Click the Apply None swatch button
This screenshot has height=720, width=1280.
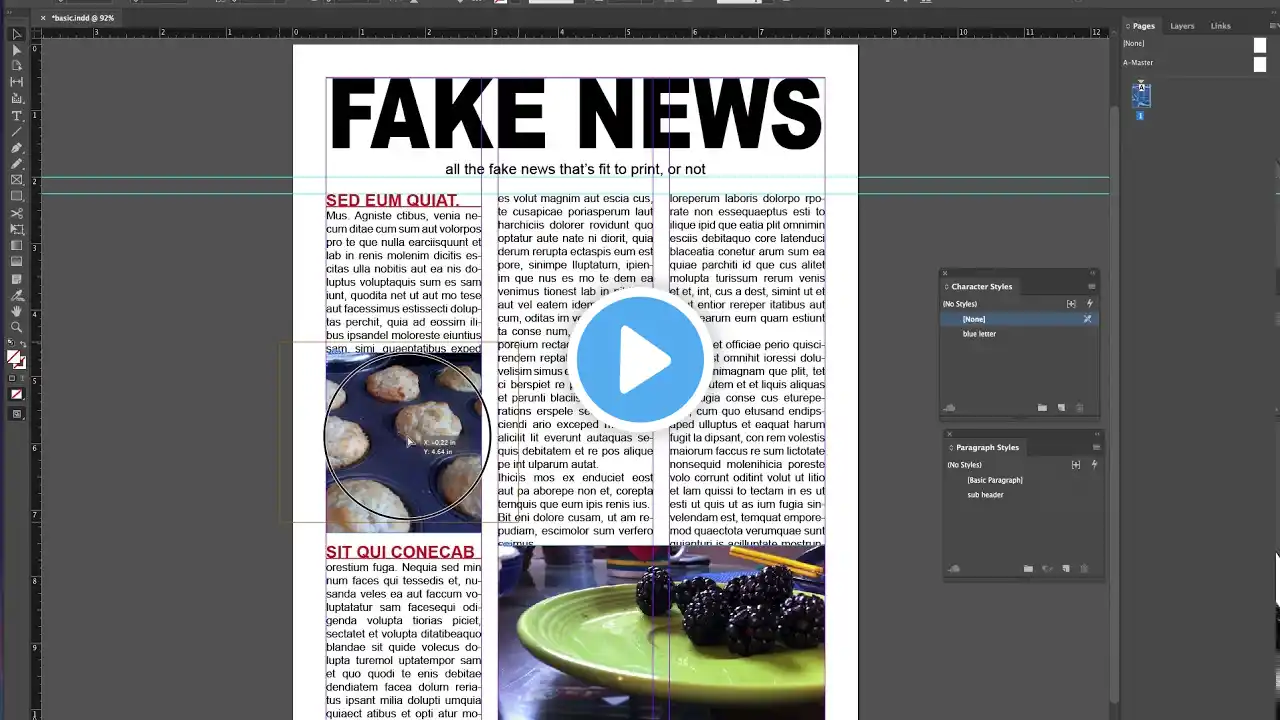pyautogui.click(x=17, y=394)
